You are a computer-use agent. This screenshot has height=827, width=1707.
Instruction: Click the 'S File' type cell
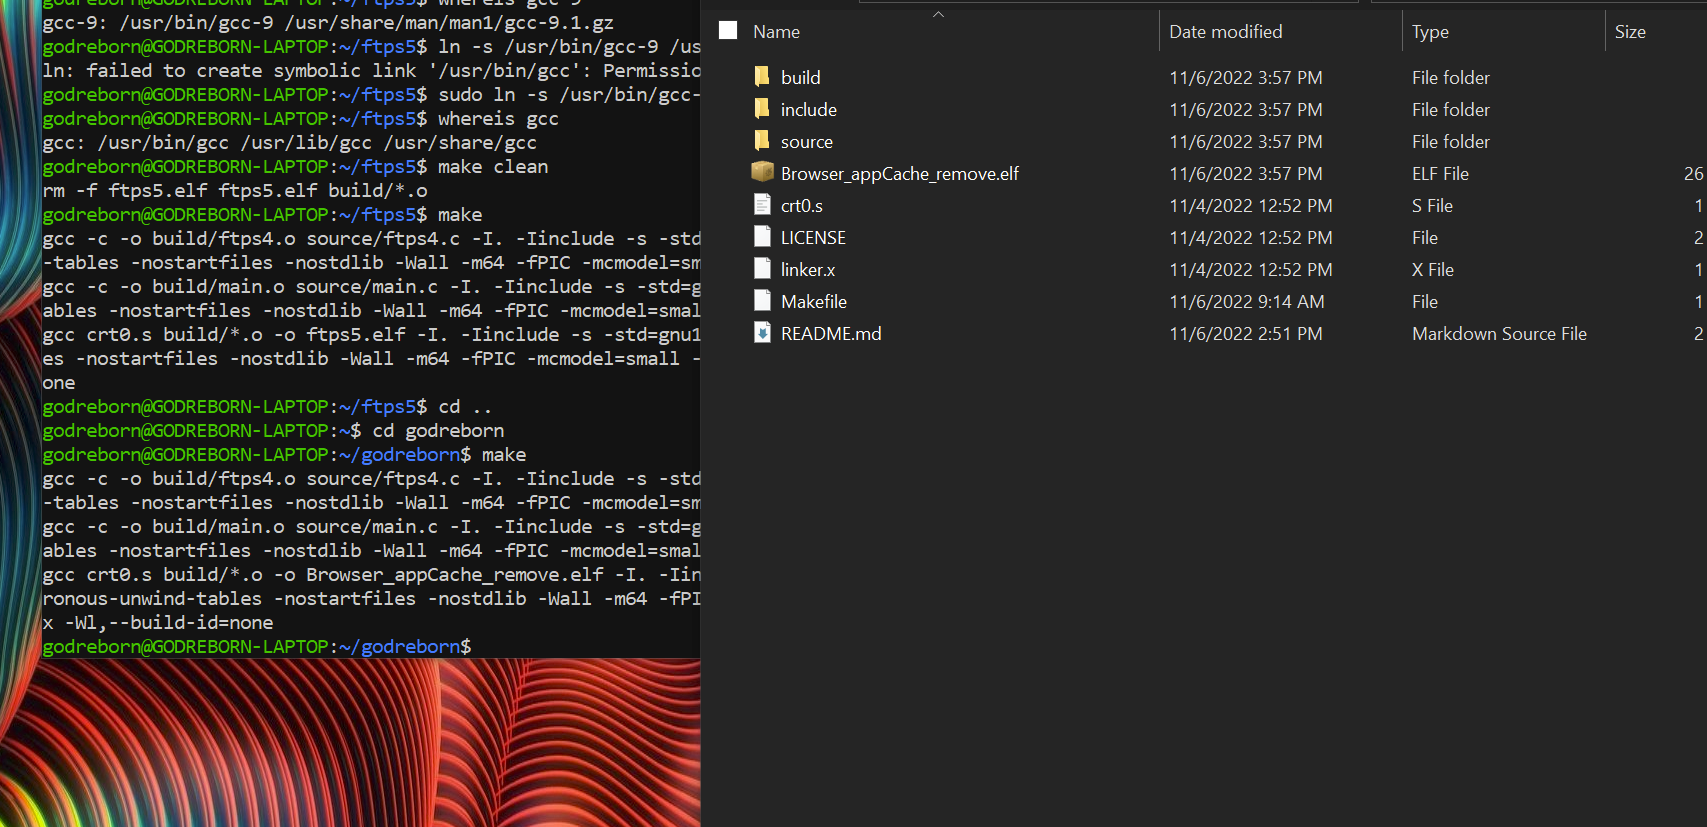click(x=1432, y=205)
